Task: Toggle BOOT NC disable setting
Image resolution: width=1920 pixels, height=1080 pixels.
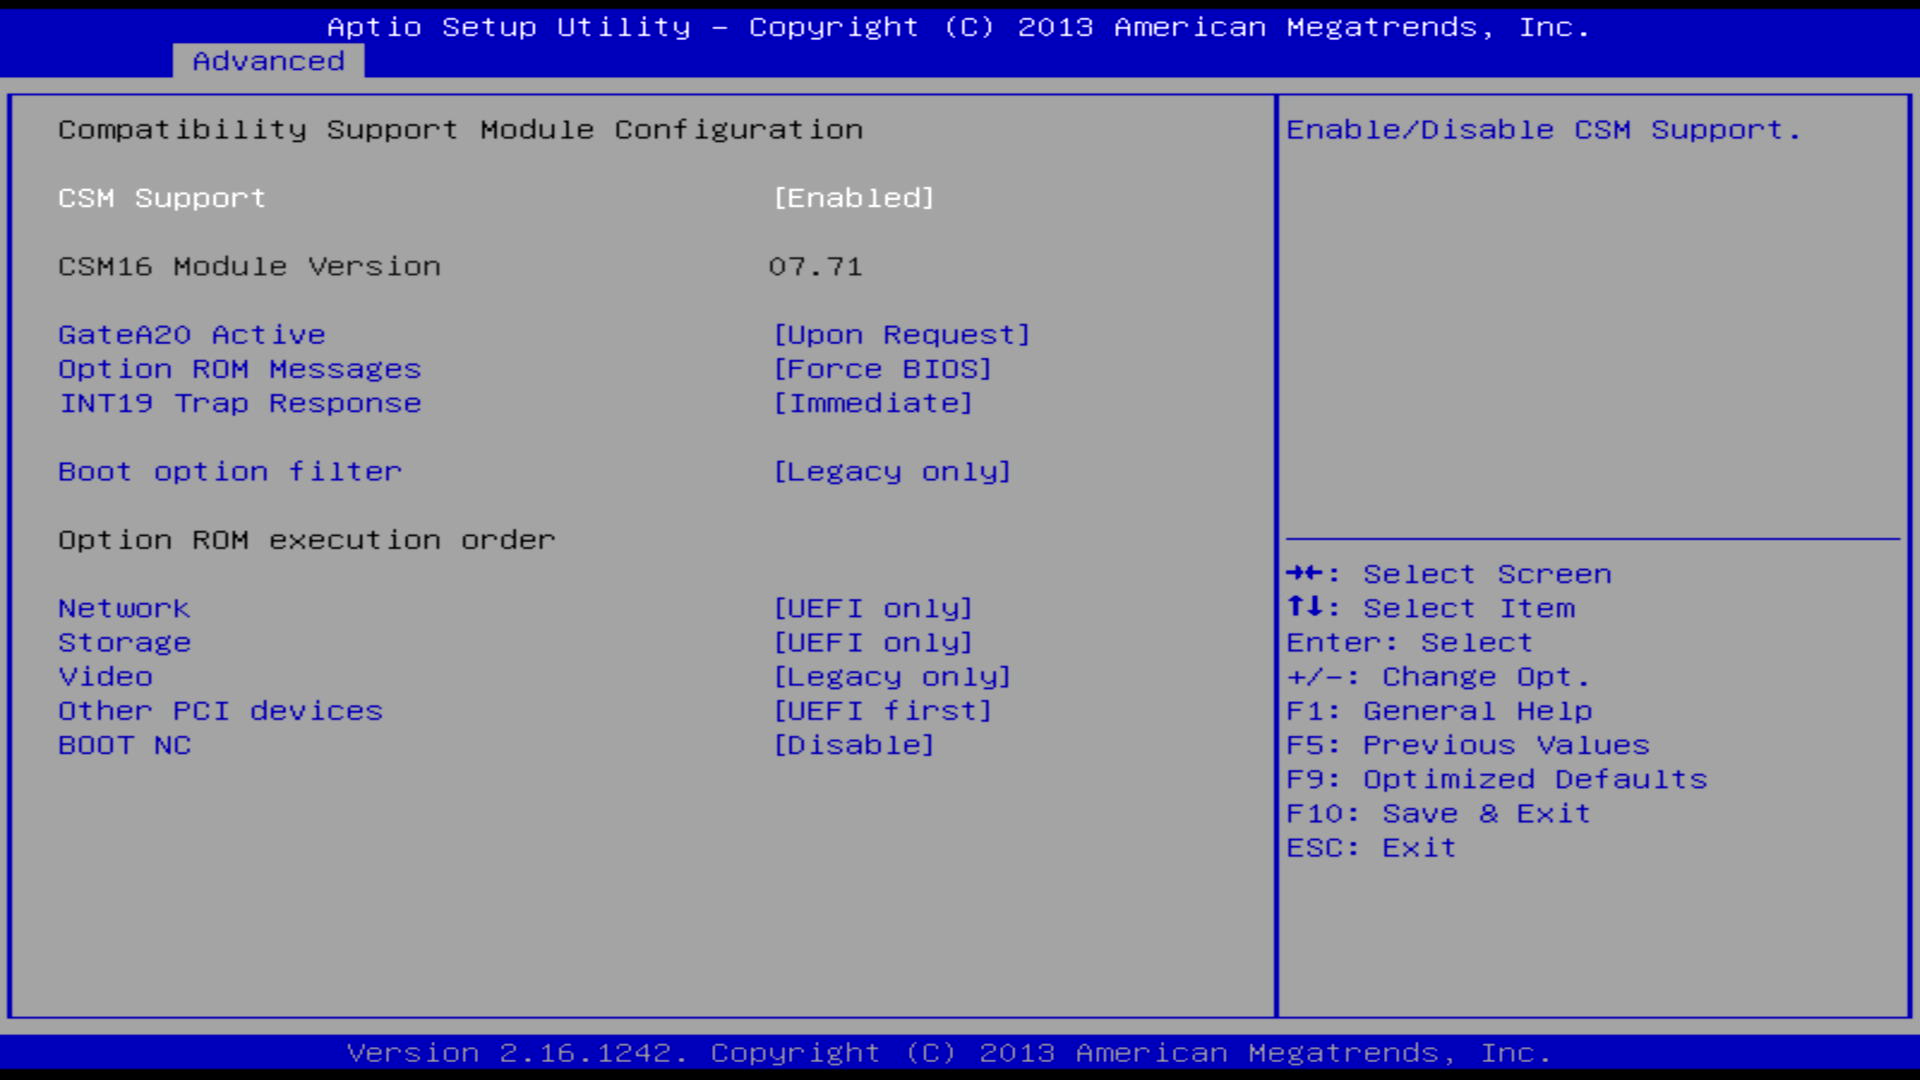Action: pos(849,745)
